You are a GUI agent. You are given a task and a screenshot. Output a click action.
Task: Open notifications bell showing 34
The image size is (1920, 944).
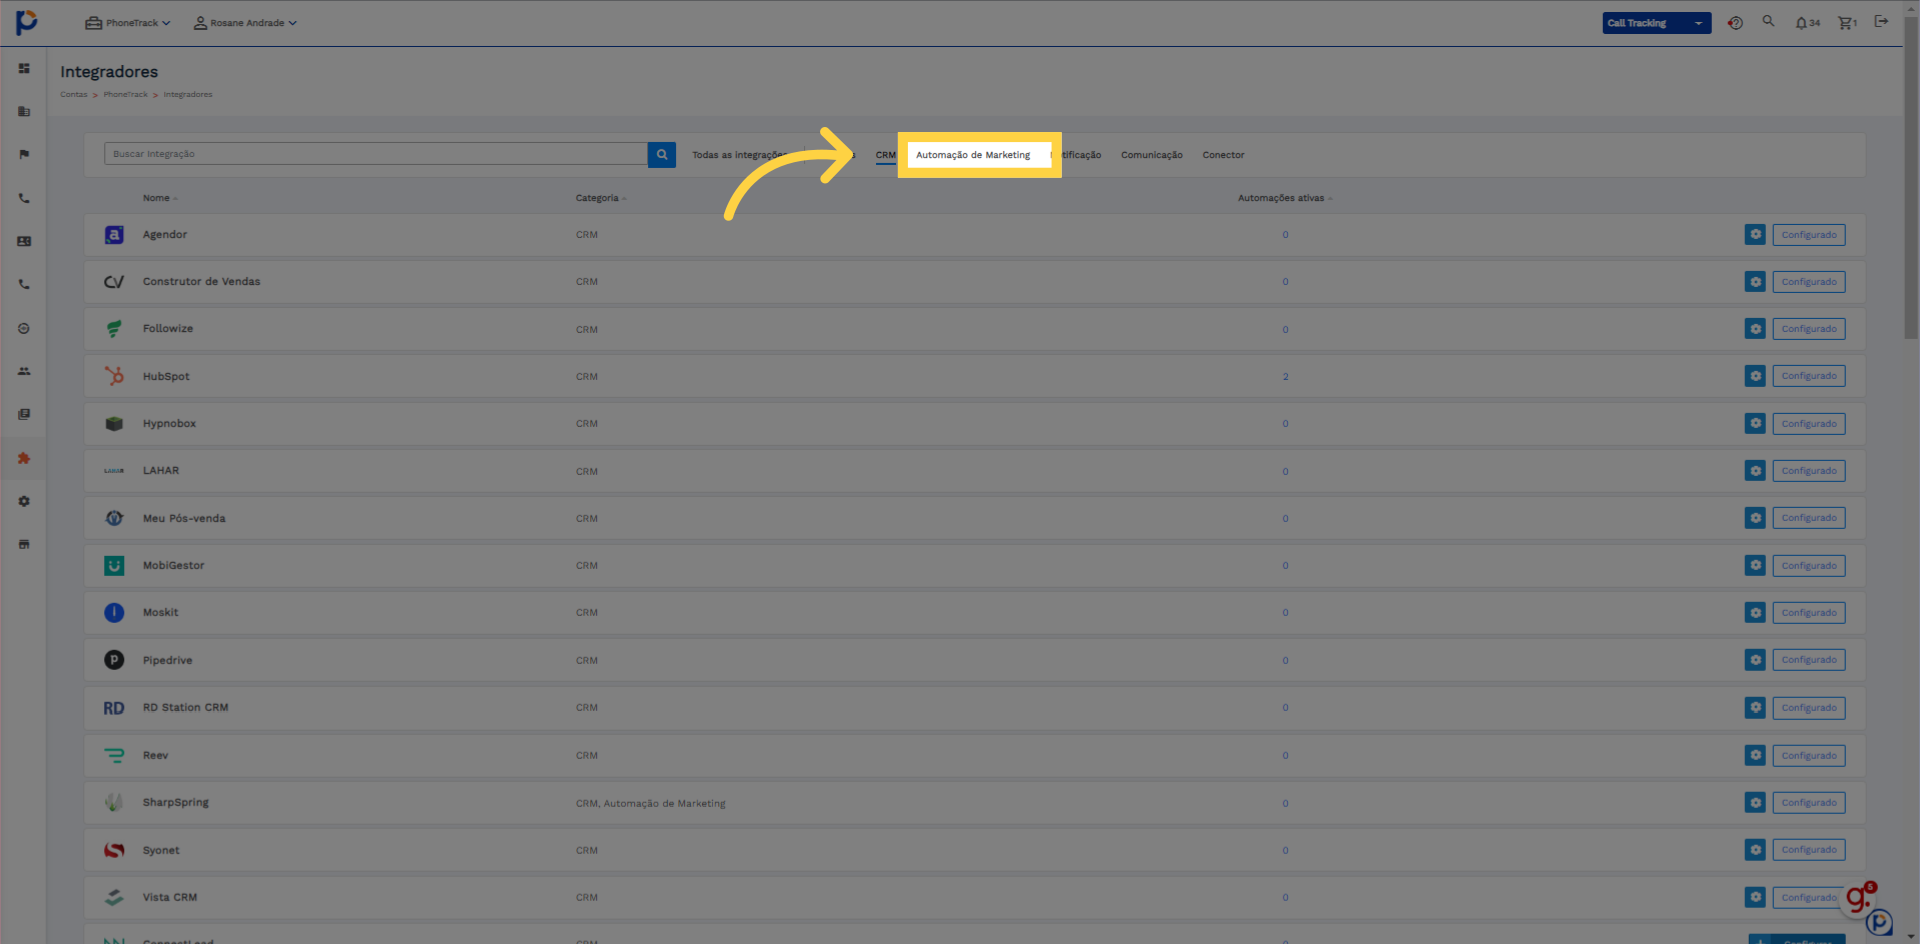click(1807, 23)
